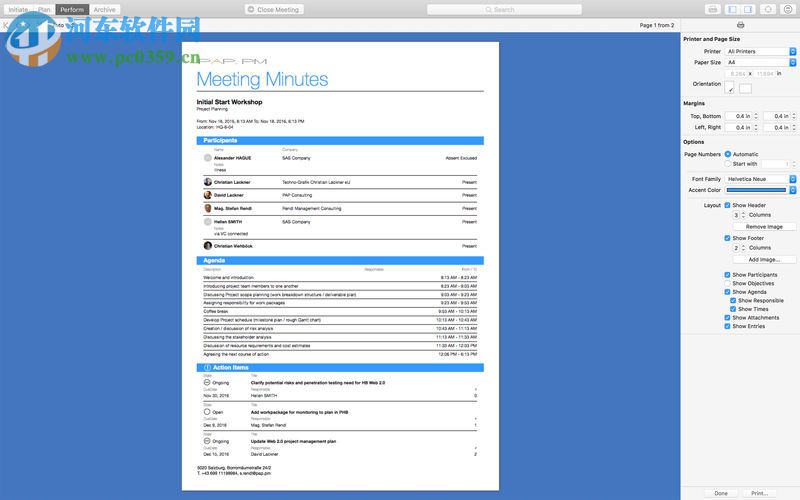Switch to the Initiate tab
Viewport: 800px width, 500px height.
[18, 10]
